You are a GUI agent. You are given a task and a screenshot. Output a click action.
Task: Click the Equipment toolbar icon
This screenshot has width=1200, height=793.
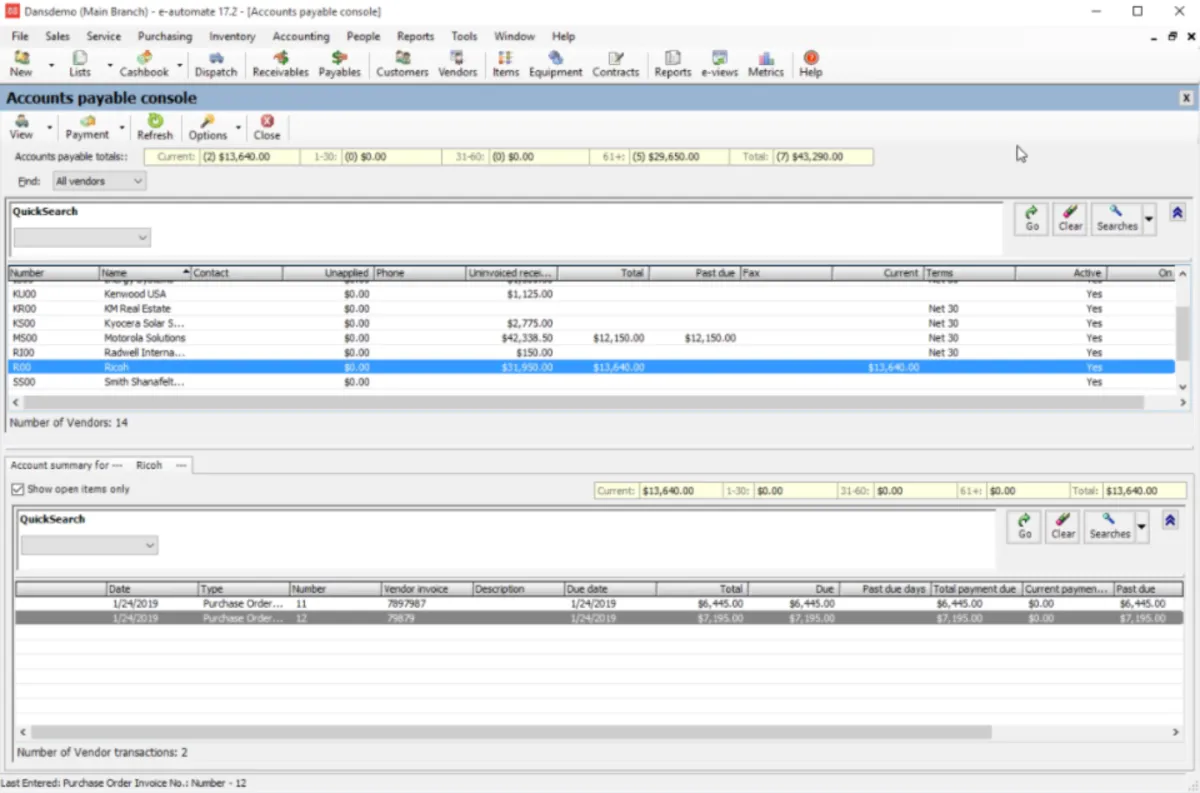(x=555, y=64)
